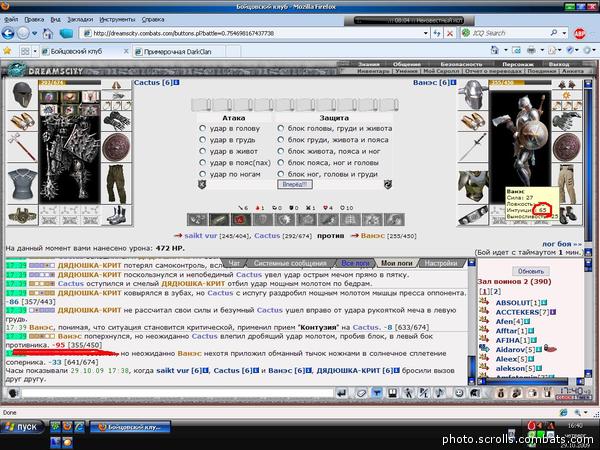Click Cactus's helmet equipment slot

pyautogui.click(x=22, y=95)
